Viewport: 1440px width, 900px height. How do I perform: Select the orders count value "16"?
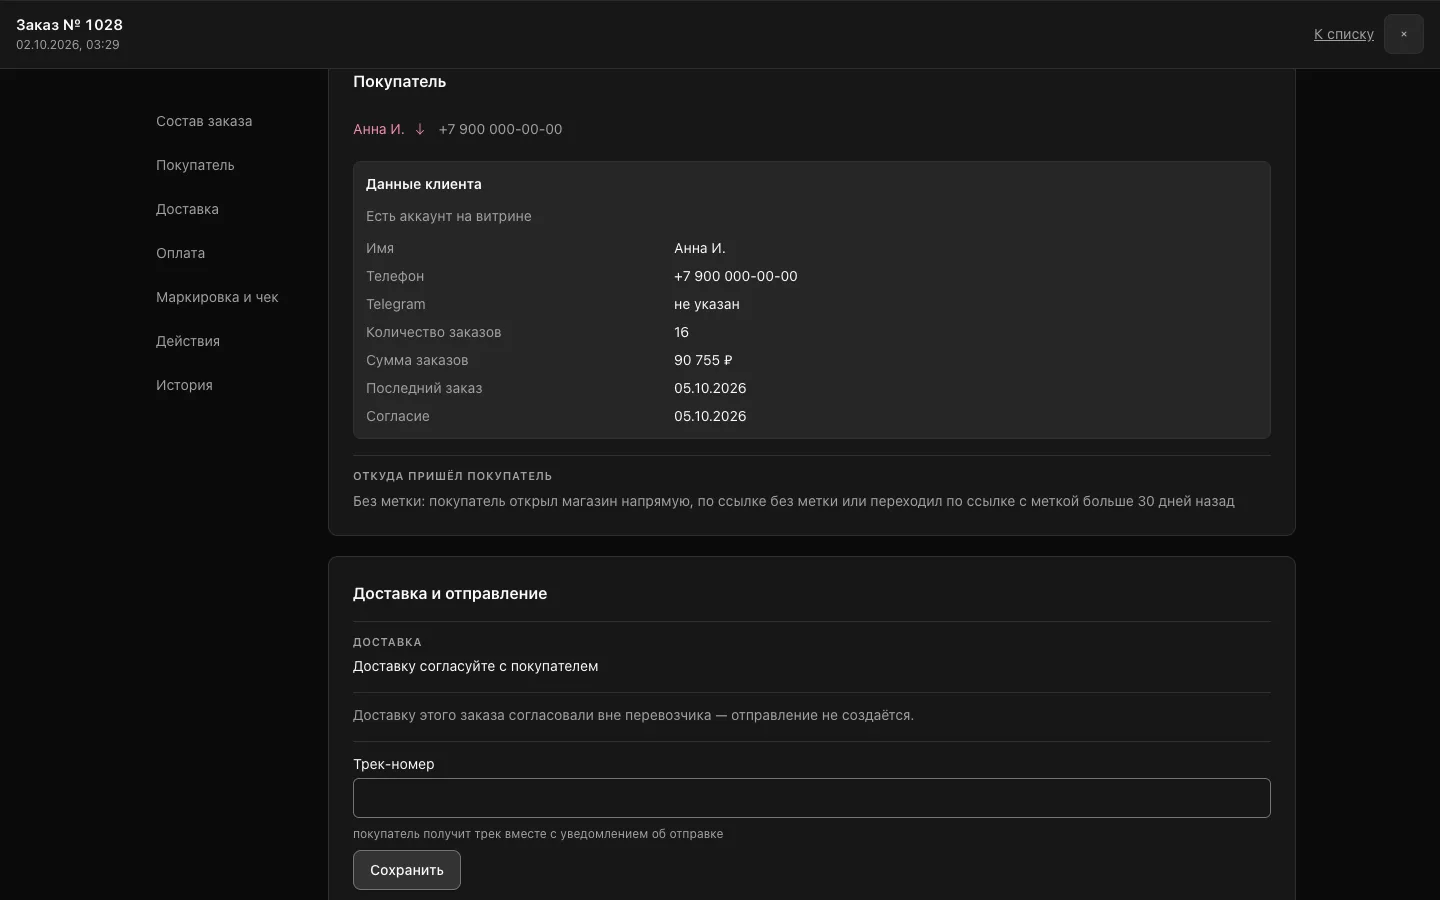(681, 332)
